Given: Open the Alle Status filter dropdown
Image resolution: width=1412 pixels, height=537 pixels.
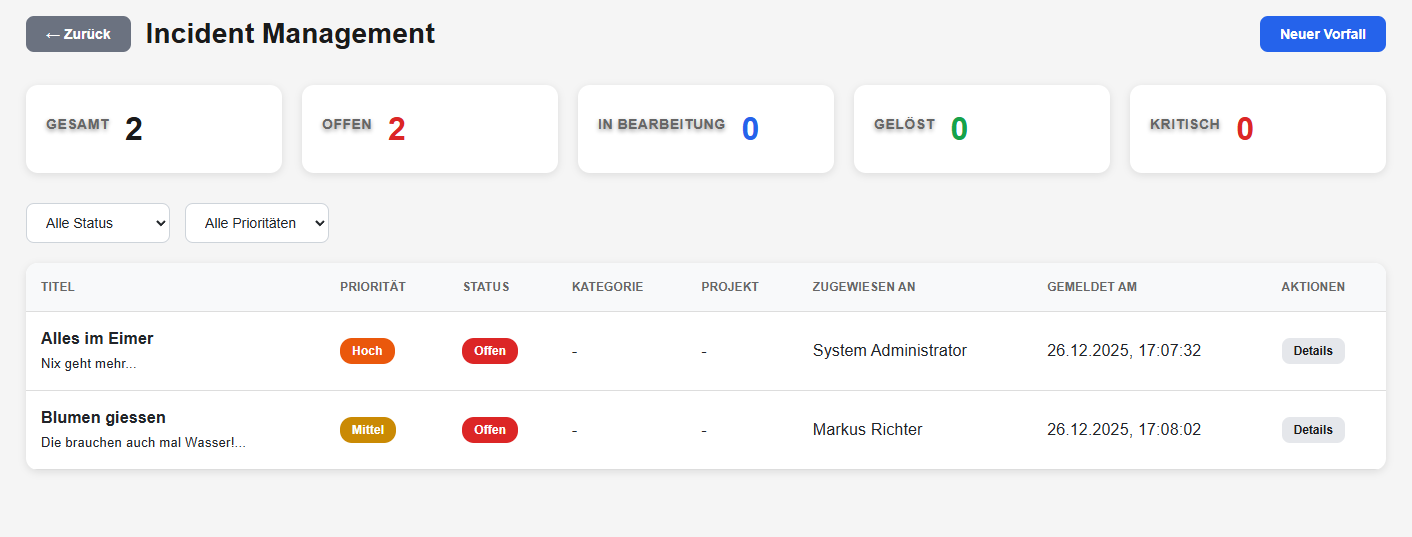Looking at the screenshot, I should coord(98,223).
